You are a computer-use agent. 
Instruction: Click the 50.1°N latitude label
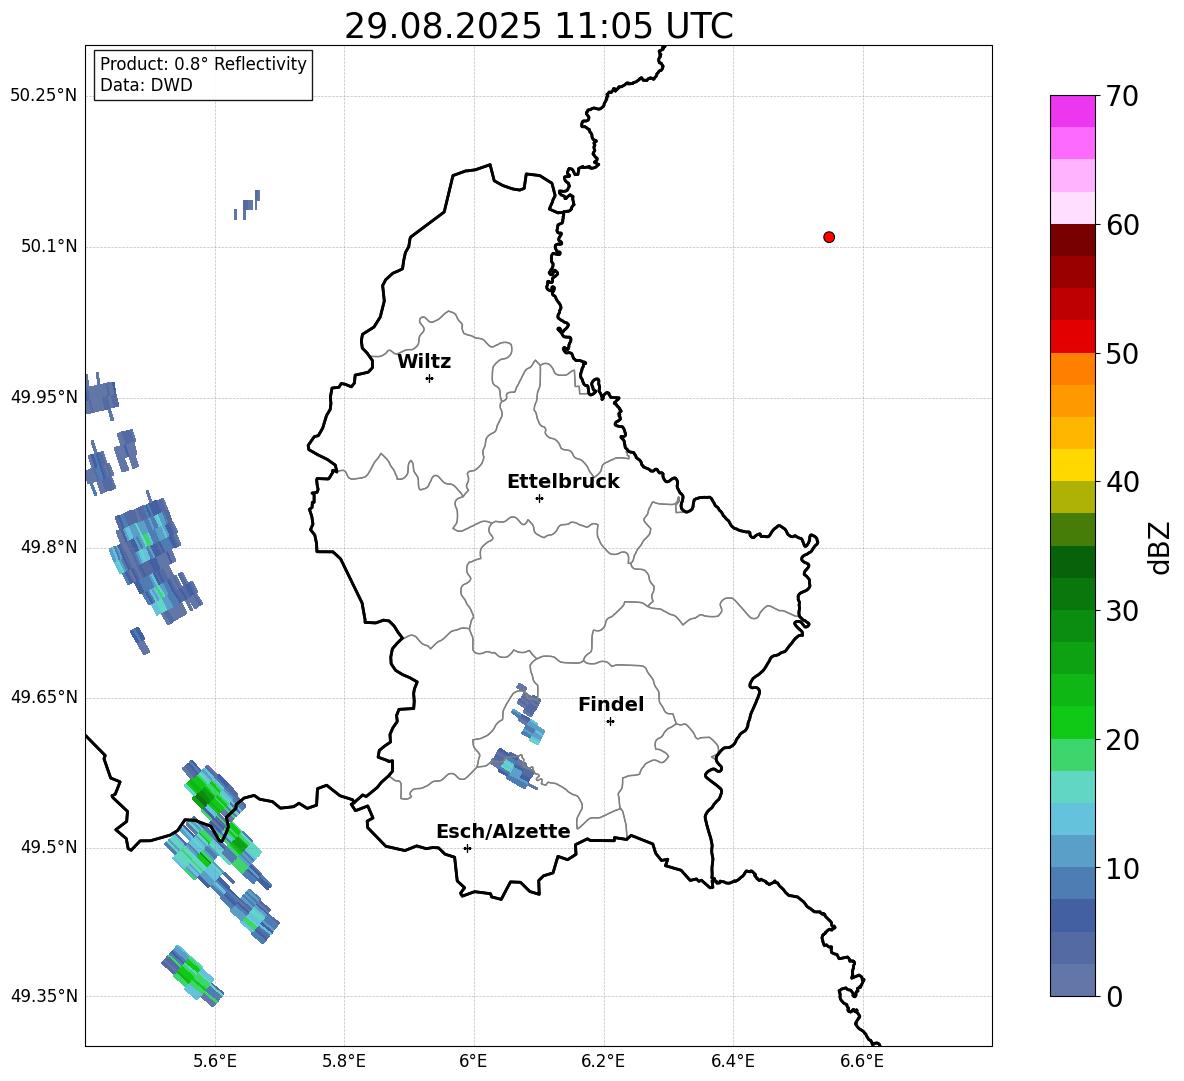pos(49,246)
